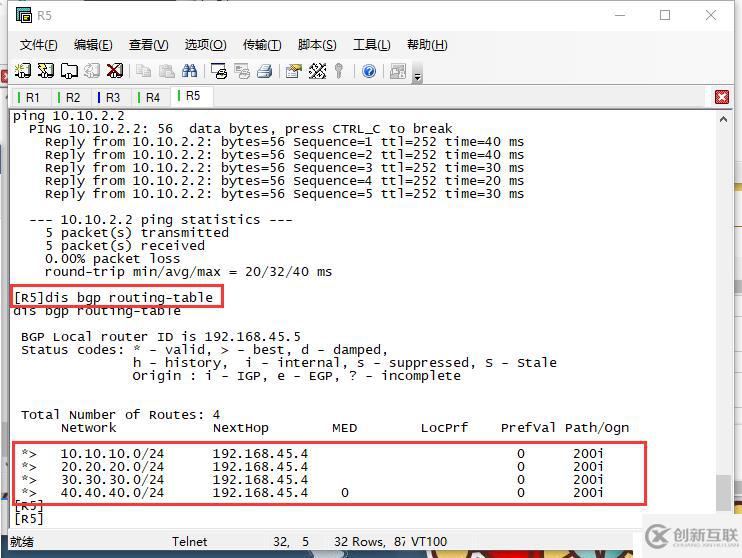This screenshot has height=558, width=742.
Task: Close the active tab with red X
Action: tap(722, 97)
